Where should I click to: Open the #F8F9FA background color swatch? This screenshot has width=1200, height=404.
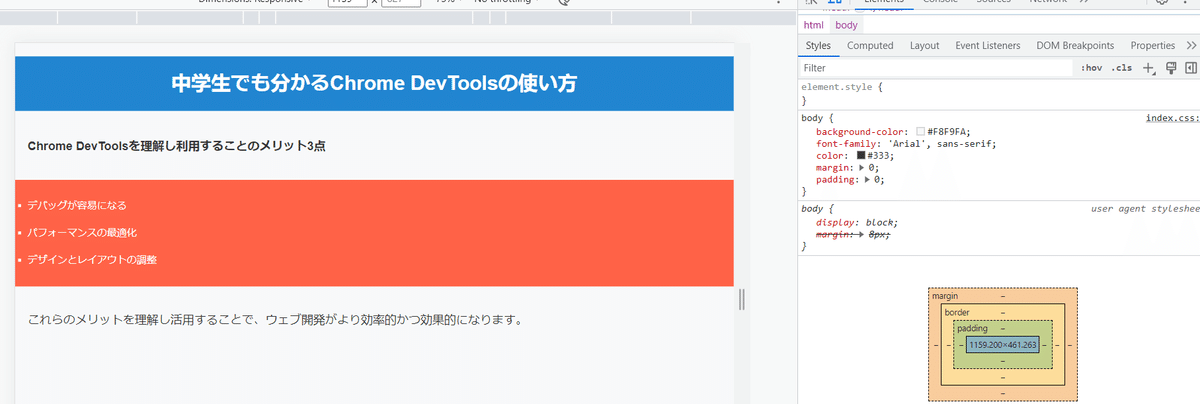click(920, 132)
